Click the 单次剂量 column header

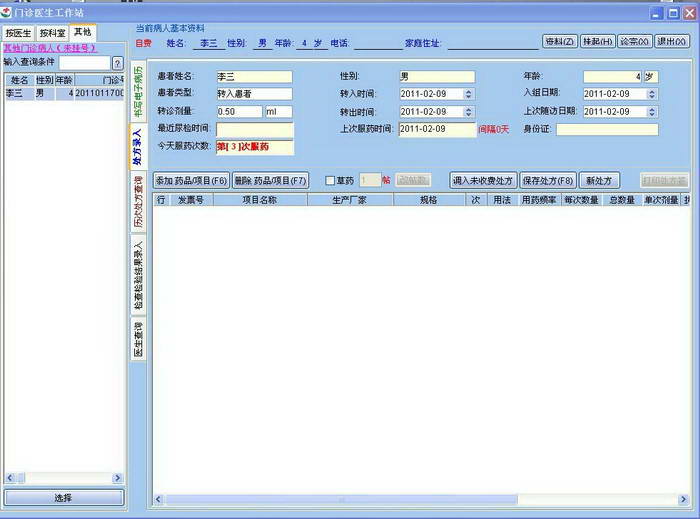click(661, 200)
